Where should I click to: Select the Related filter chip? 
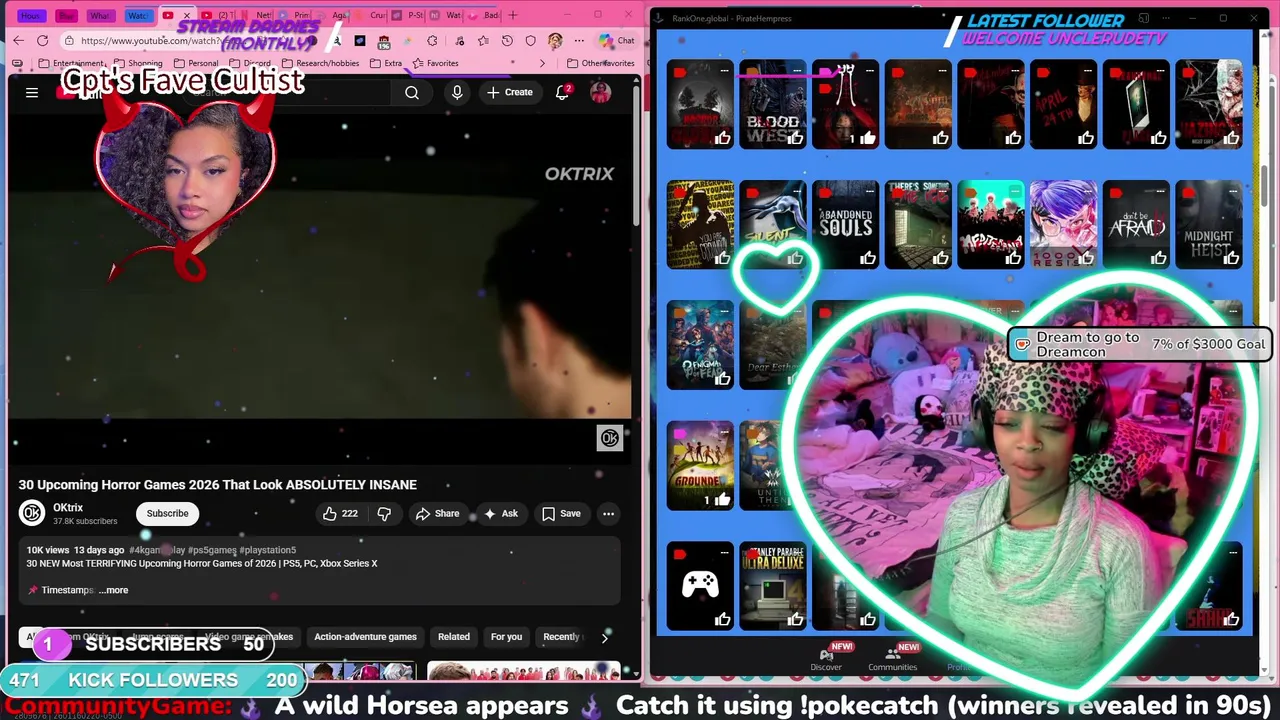[x=453, y=636]
